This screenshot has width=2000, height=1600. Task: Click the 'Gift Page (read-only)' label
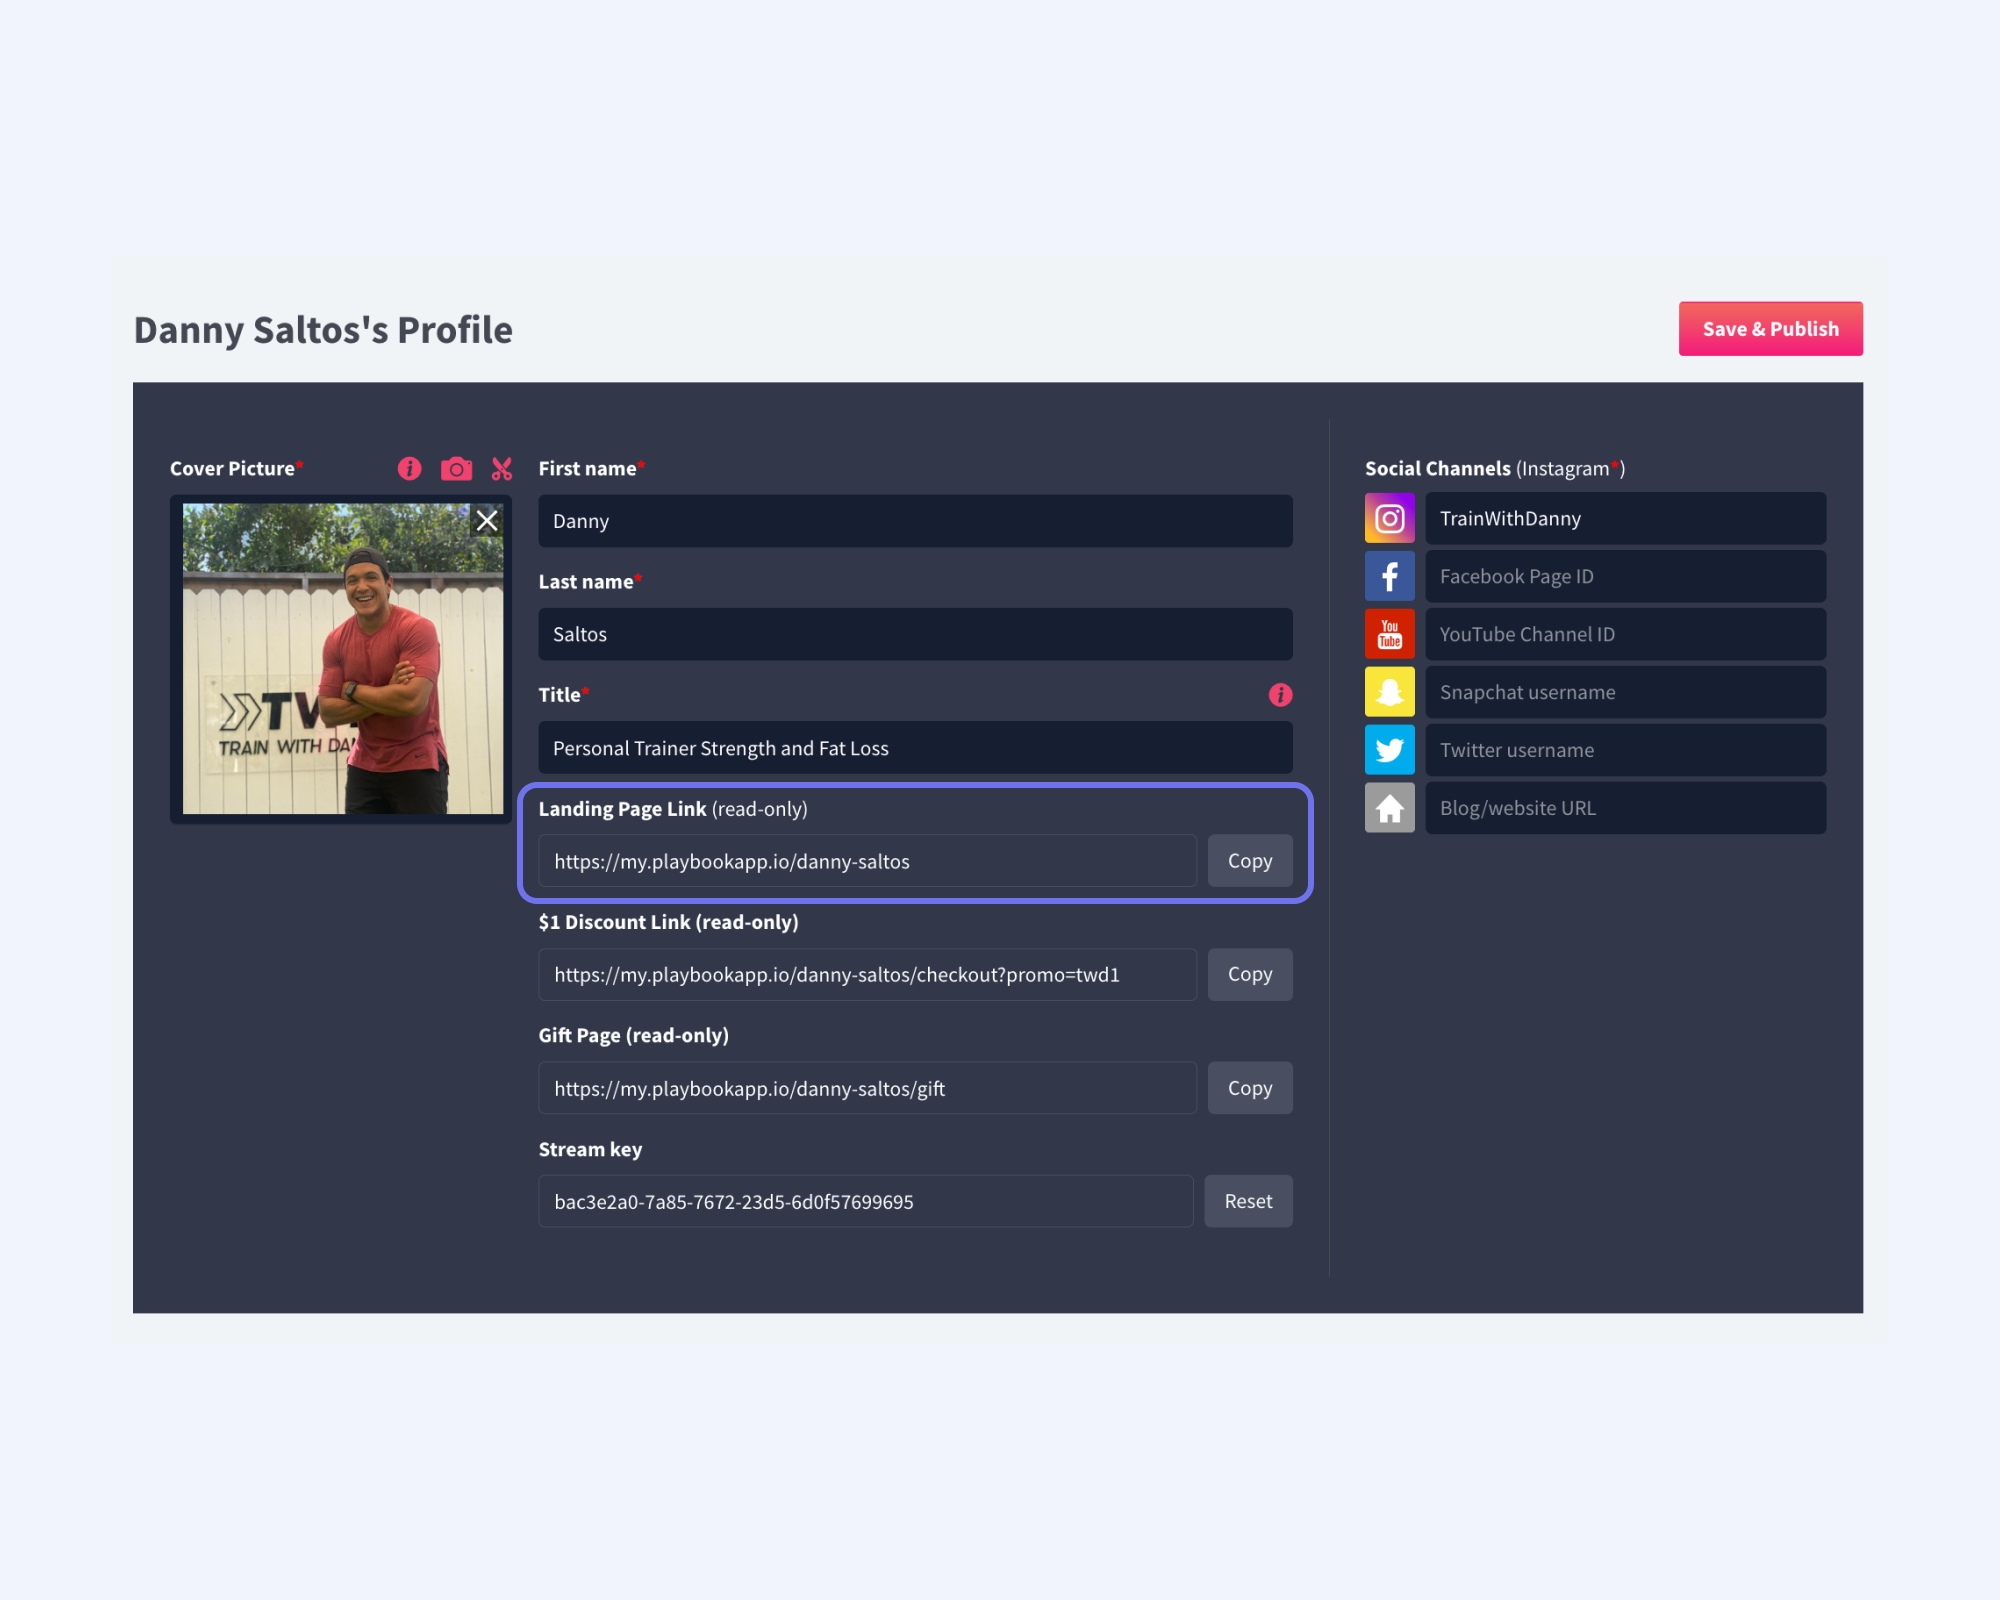pos(633,1035)
